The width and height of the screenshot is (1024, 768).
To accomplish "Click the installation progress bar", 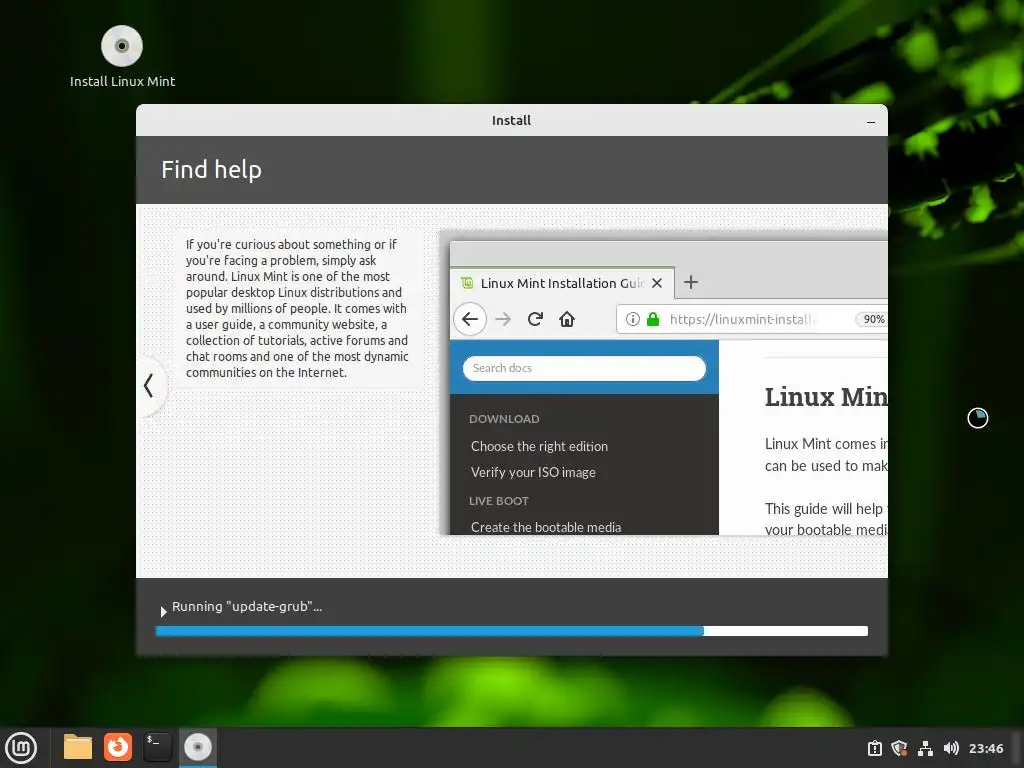I will [x=511, y=631].
